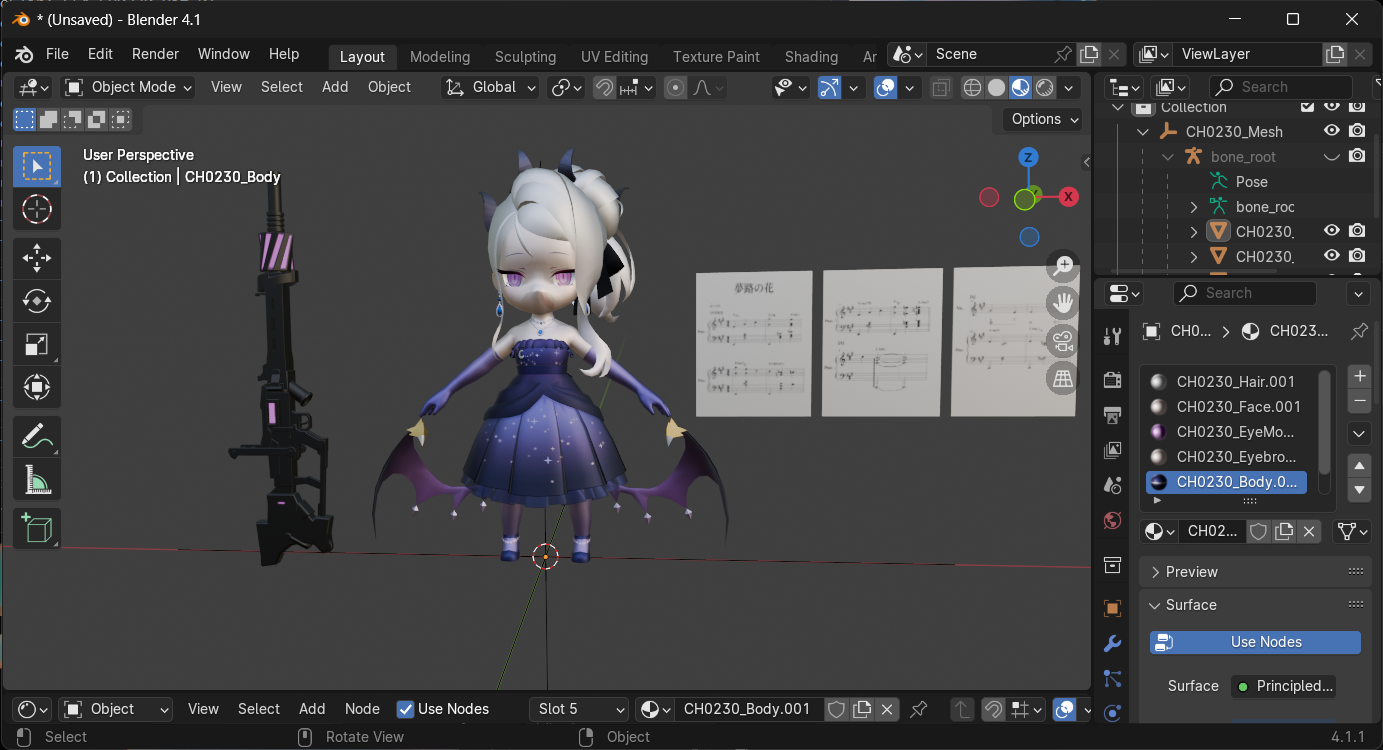Open the Object Mode dropdown
Image resolution: width=1383 pixels, height=750 pixels.
tap(127, 87)
